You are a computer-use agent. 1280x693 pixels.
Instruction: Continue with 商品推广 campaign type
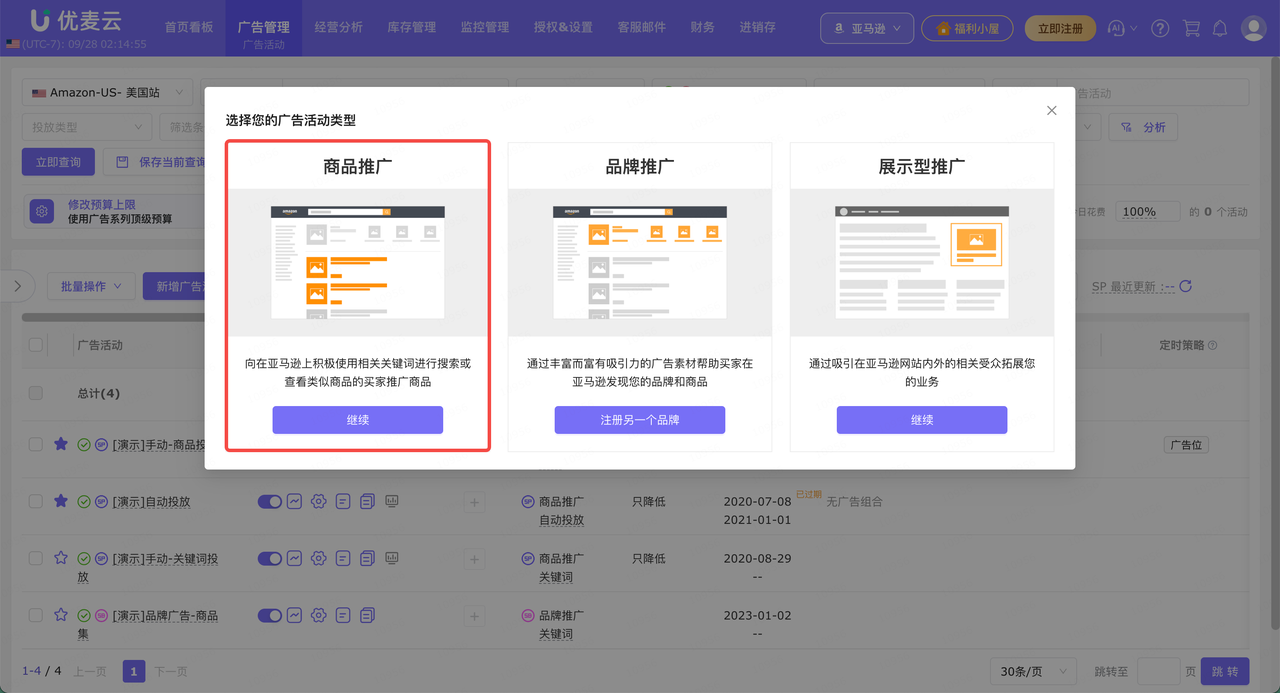358,420
